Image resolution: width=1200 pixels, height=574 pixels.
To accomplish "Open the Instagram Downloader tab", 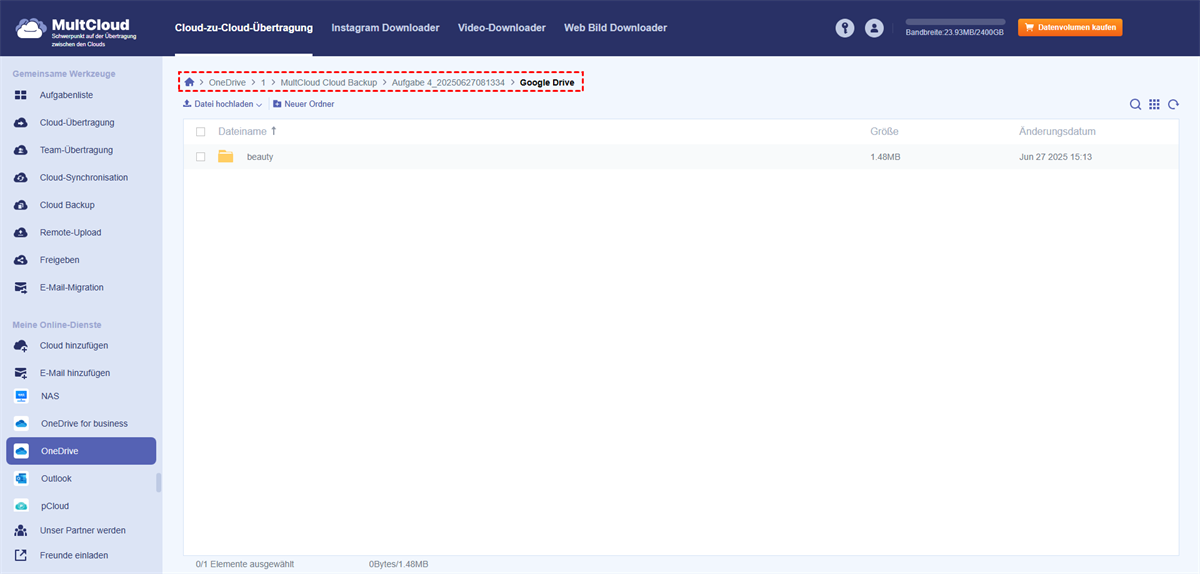I will pos(385,28).
